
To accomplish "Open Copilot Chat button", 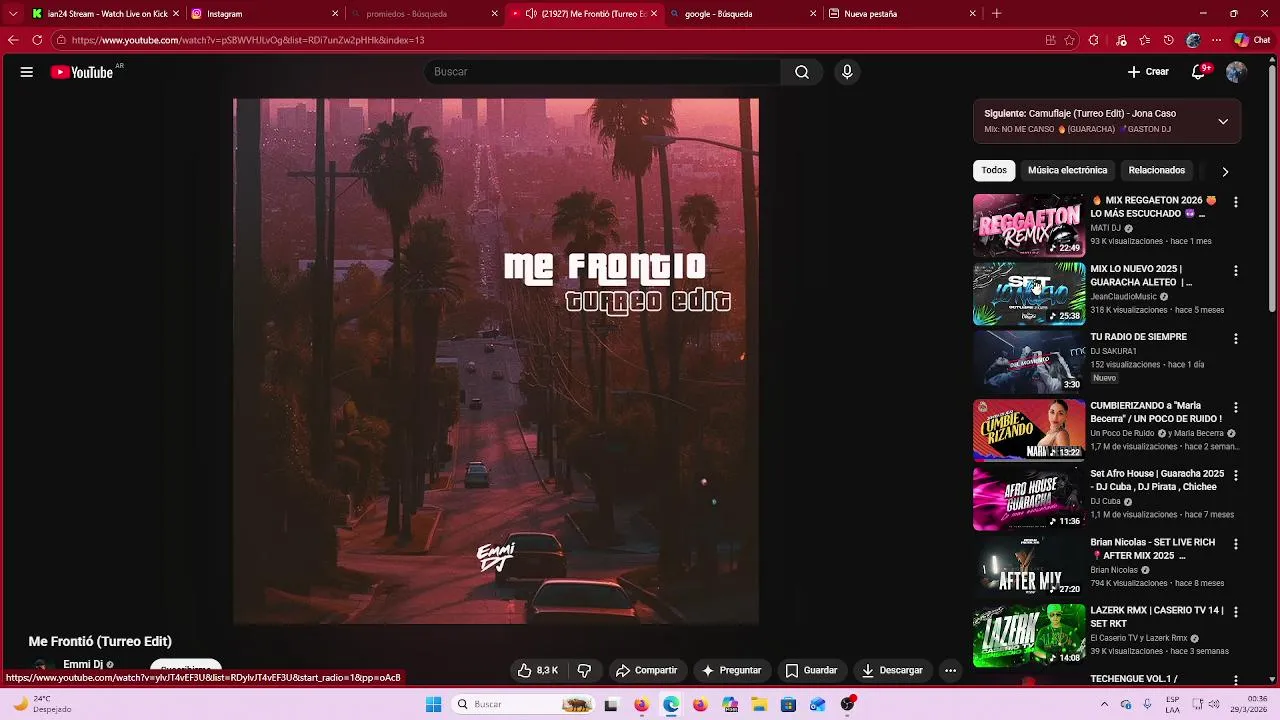I will pos(1254,40).
